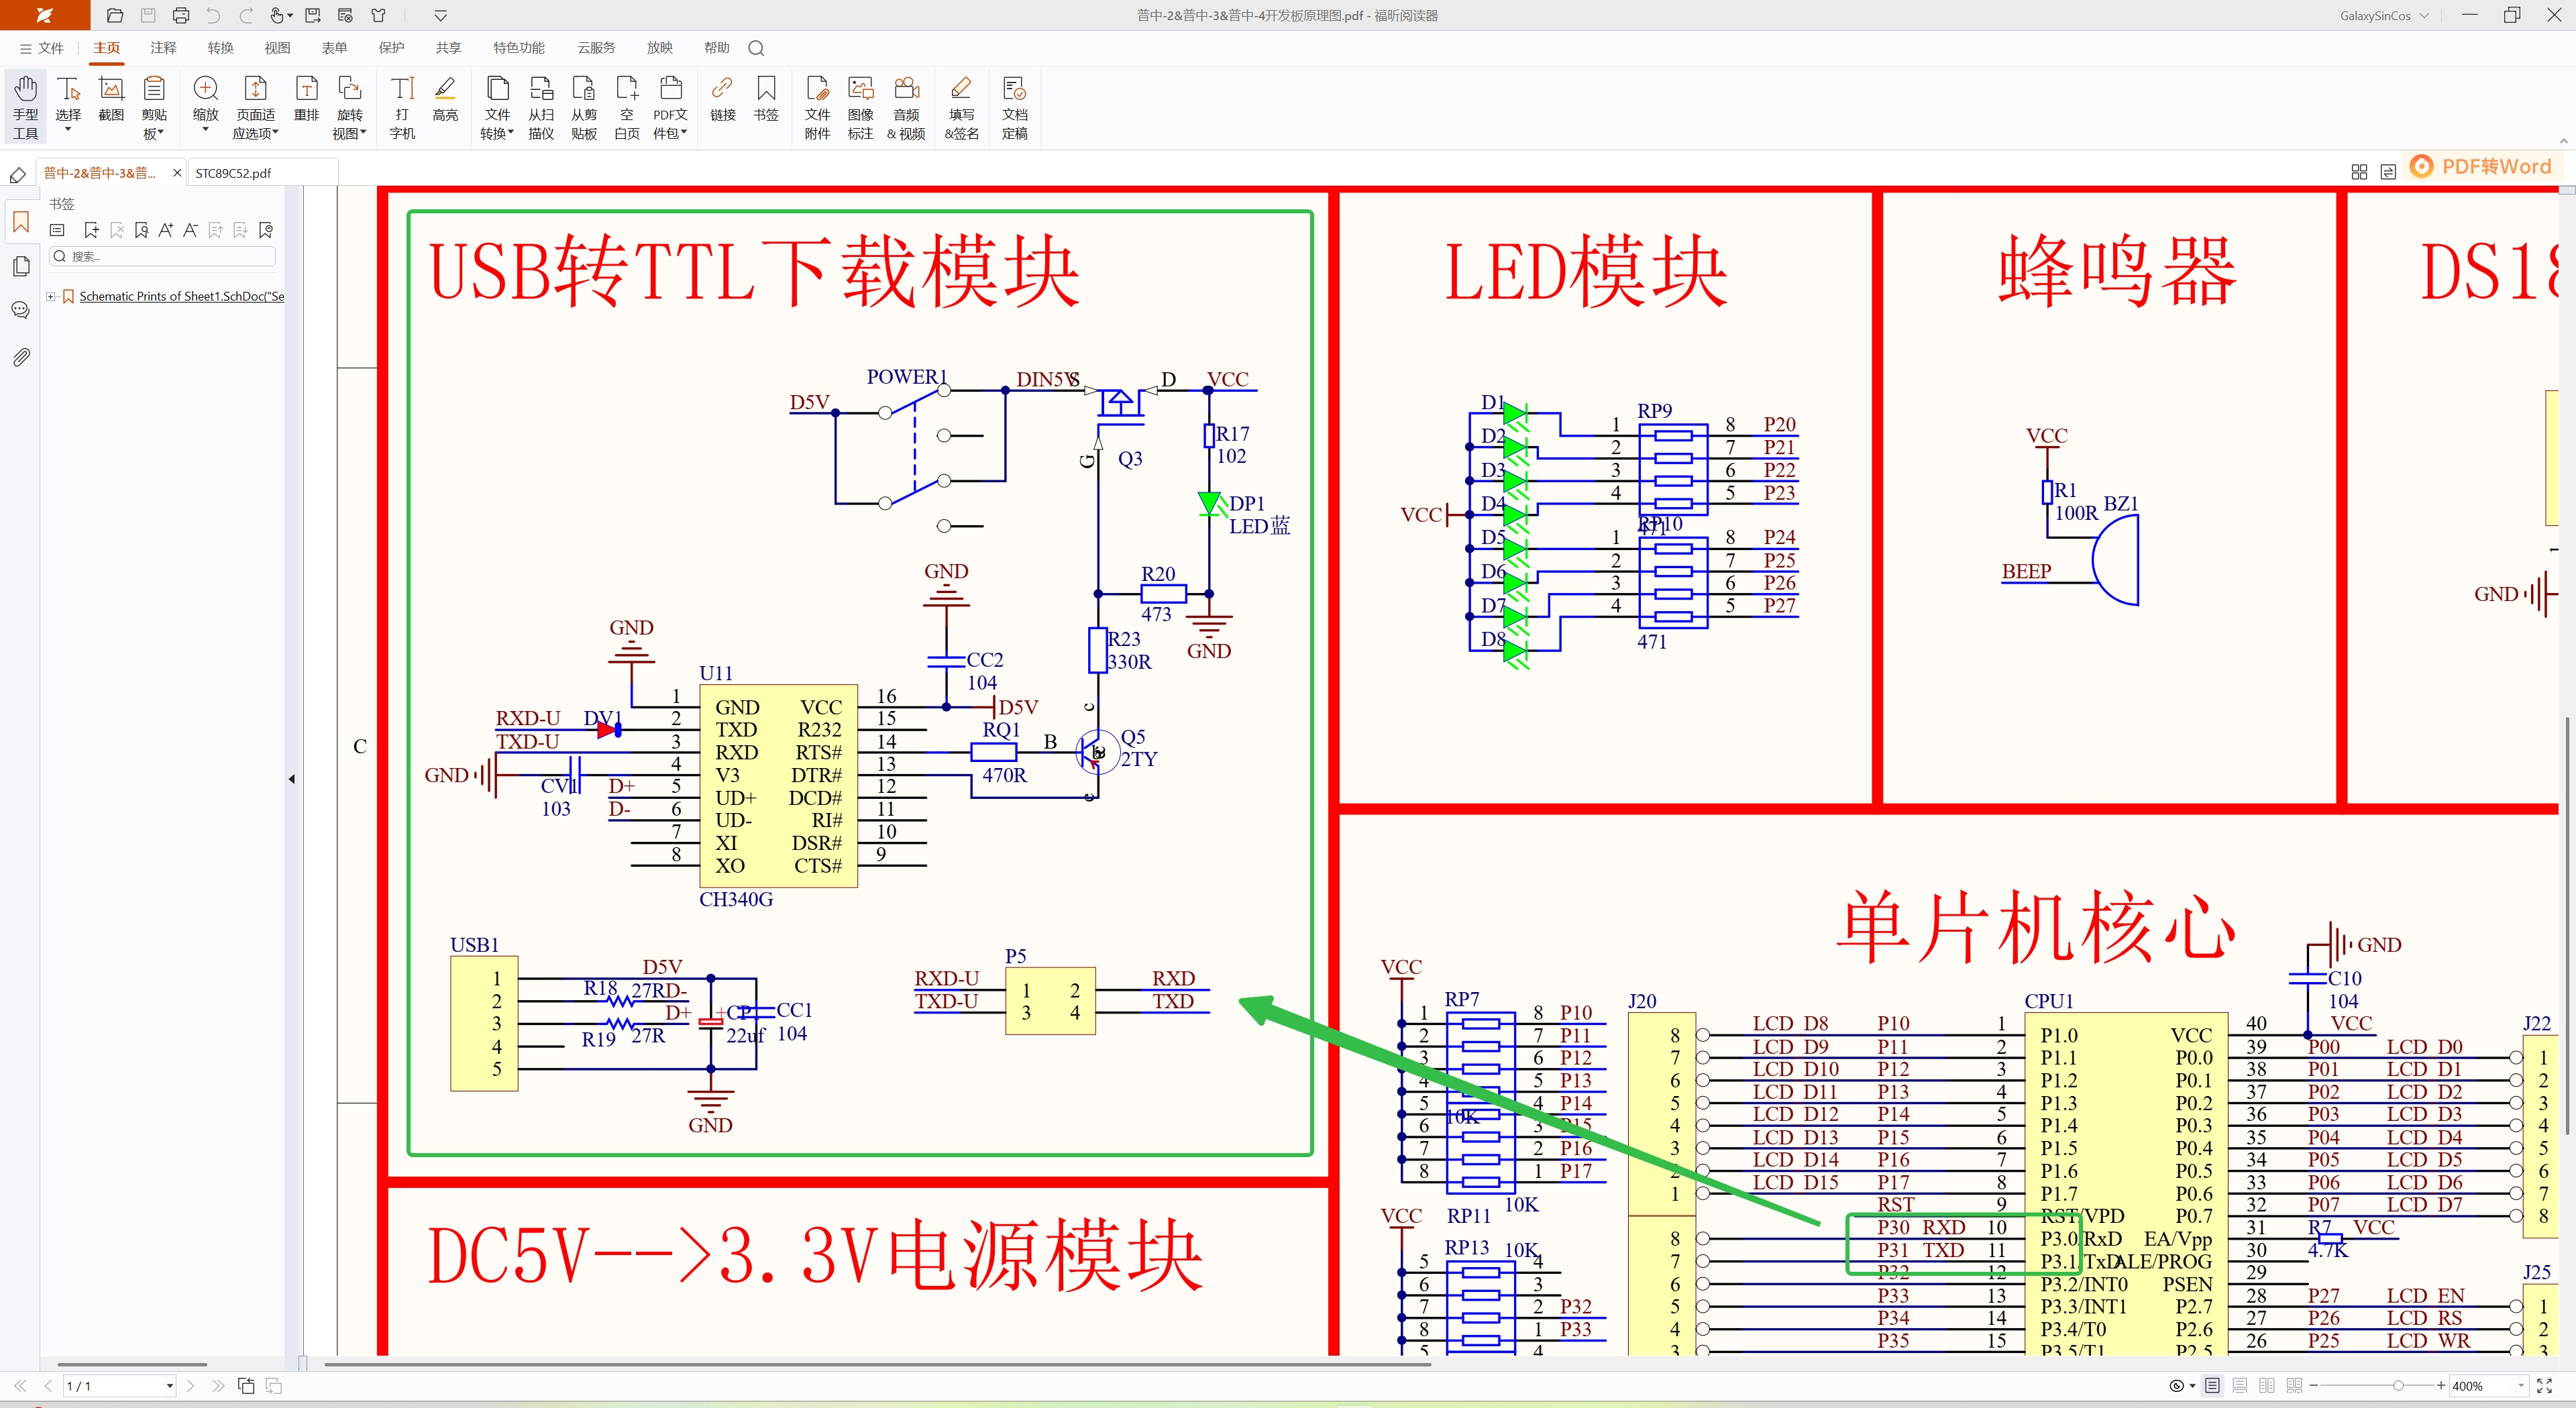Click the Schematic Prints of Sheet1 bookmark
This screenshot has height=1408, width=2576.
coord(182,297)
